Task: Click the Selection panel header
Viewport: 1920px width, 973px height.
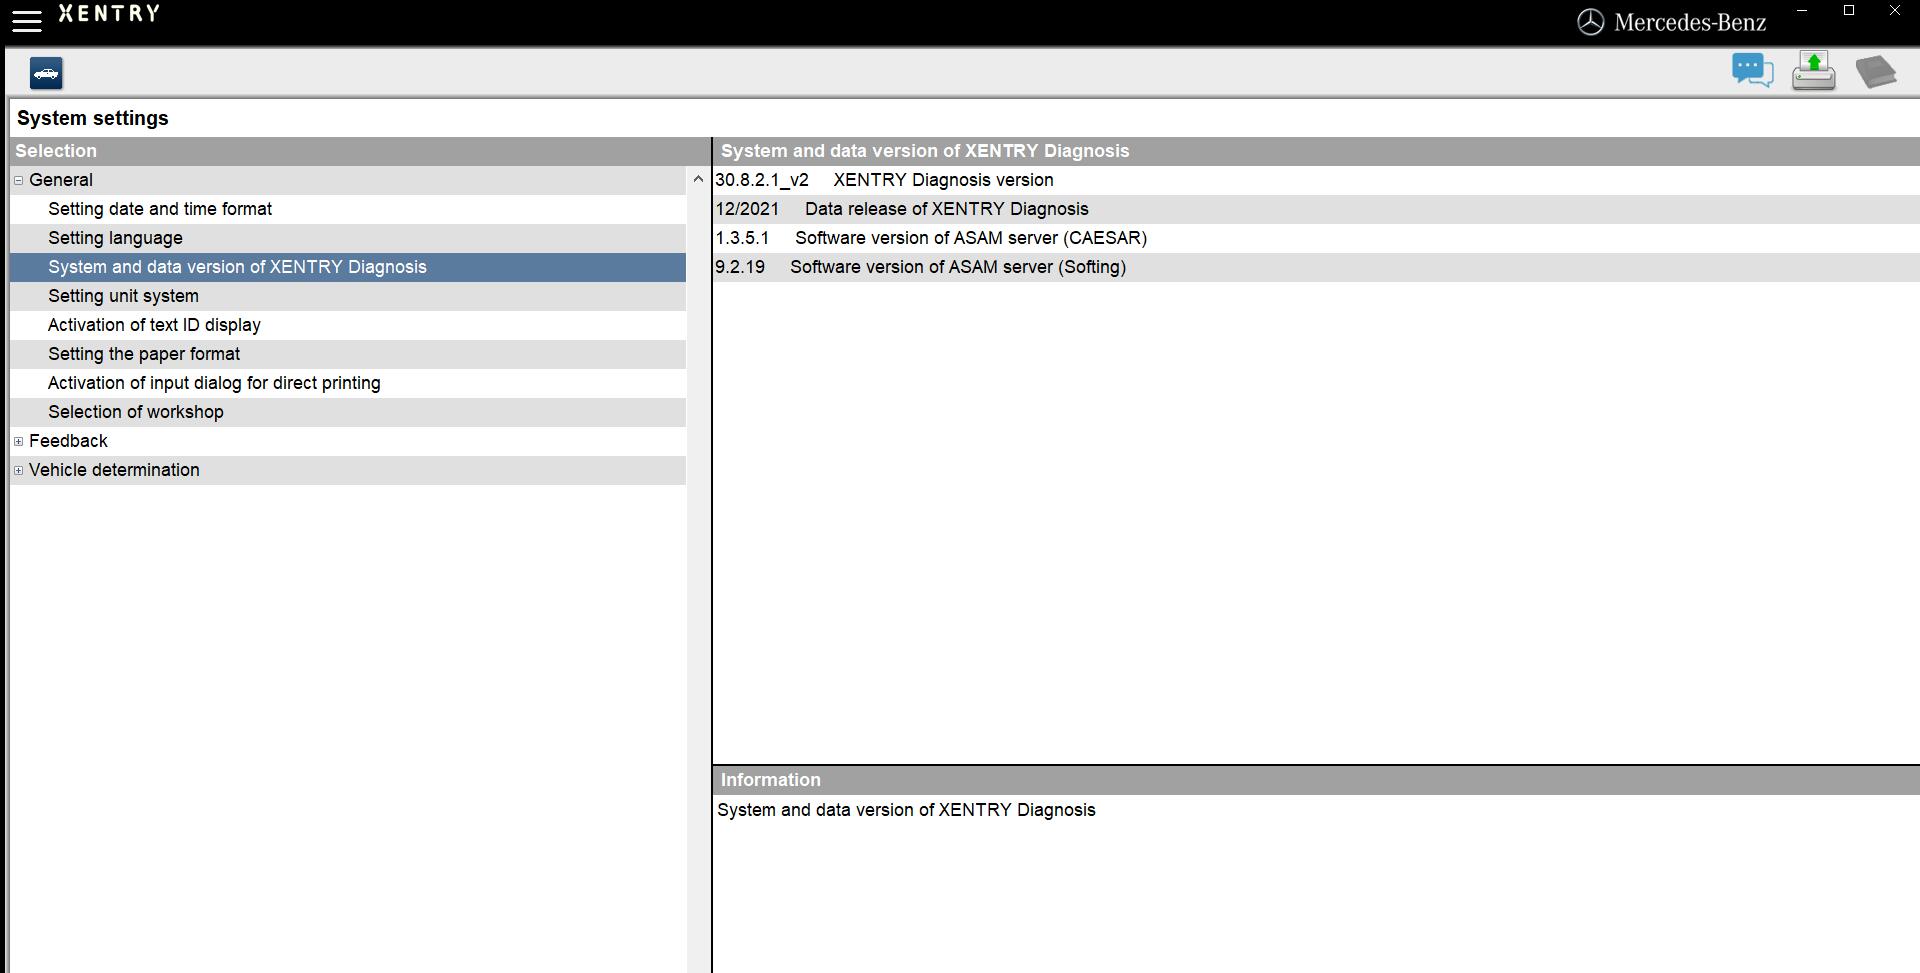Action: [360, 151]
